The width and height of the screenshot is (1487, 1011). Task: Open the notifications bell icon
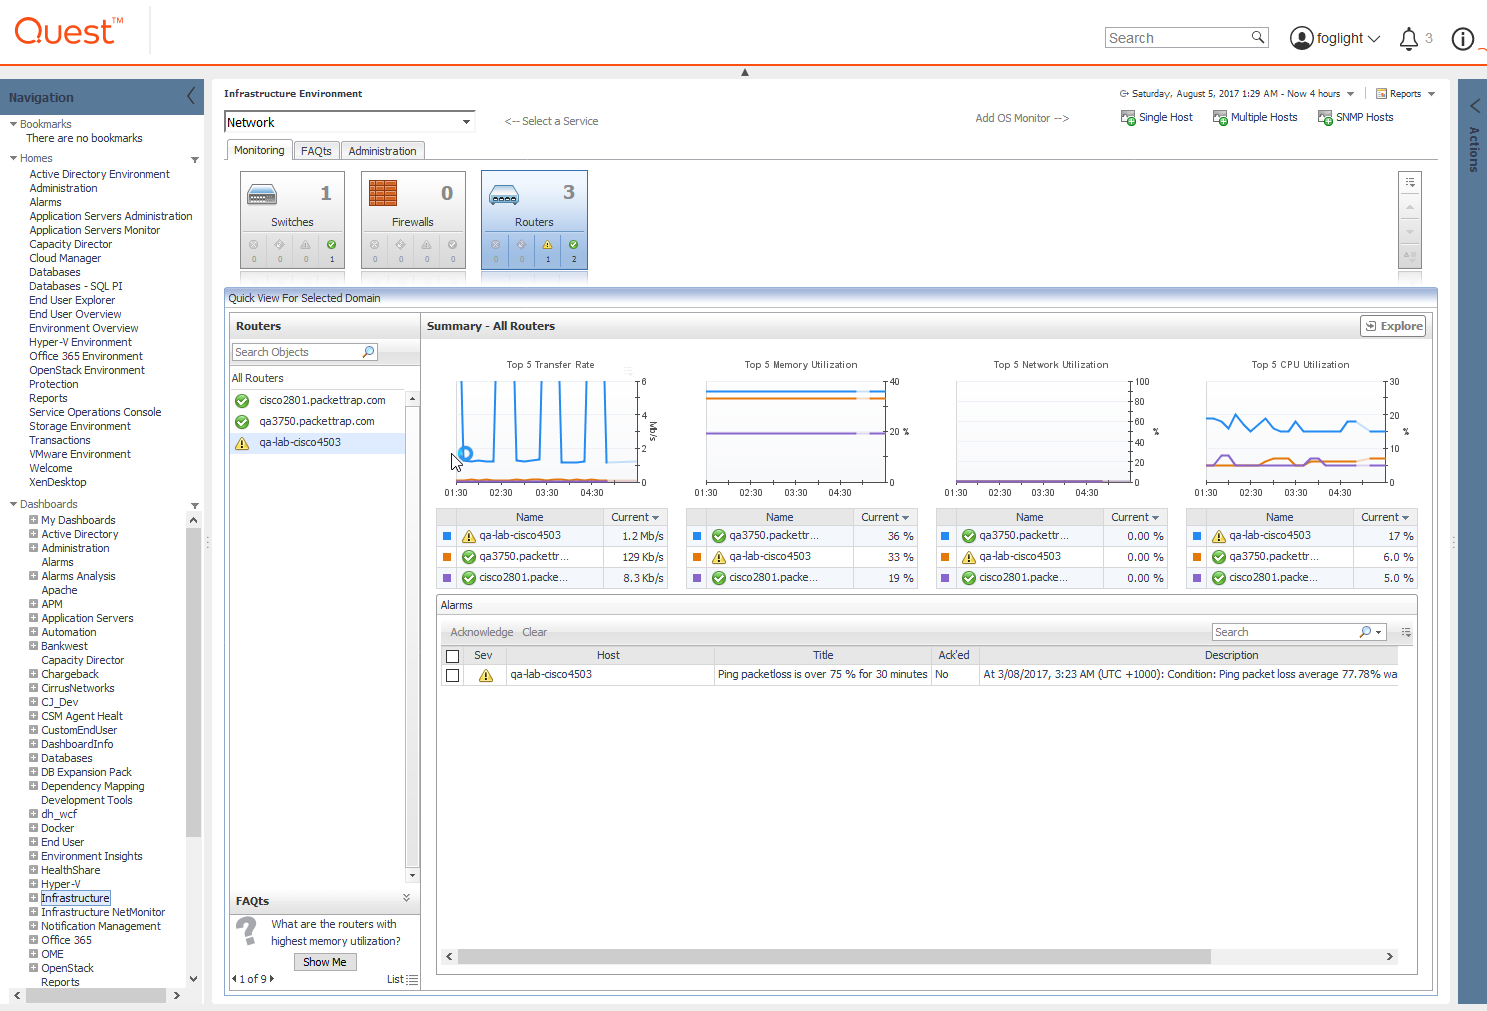tap(1408, 39)
